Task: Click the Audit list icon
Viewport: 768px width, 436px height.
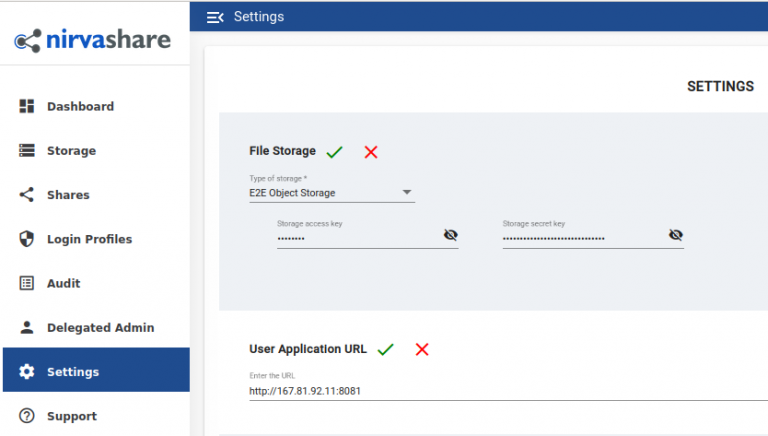Action: [26, 283]
